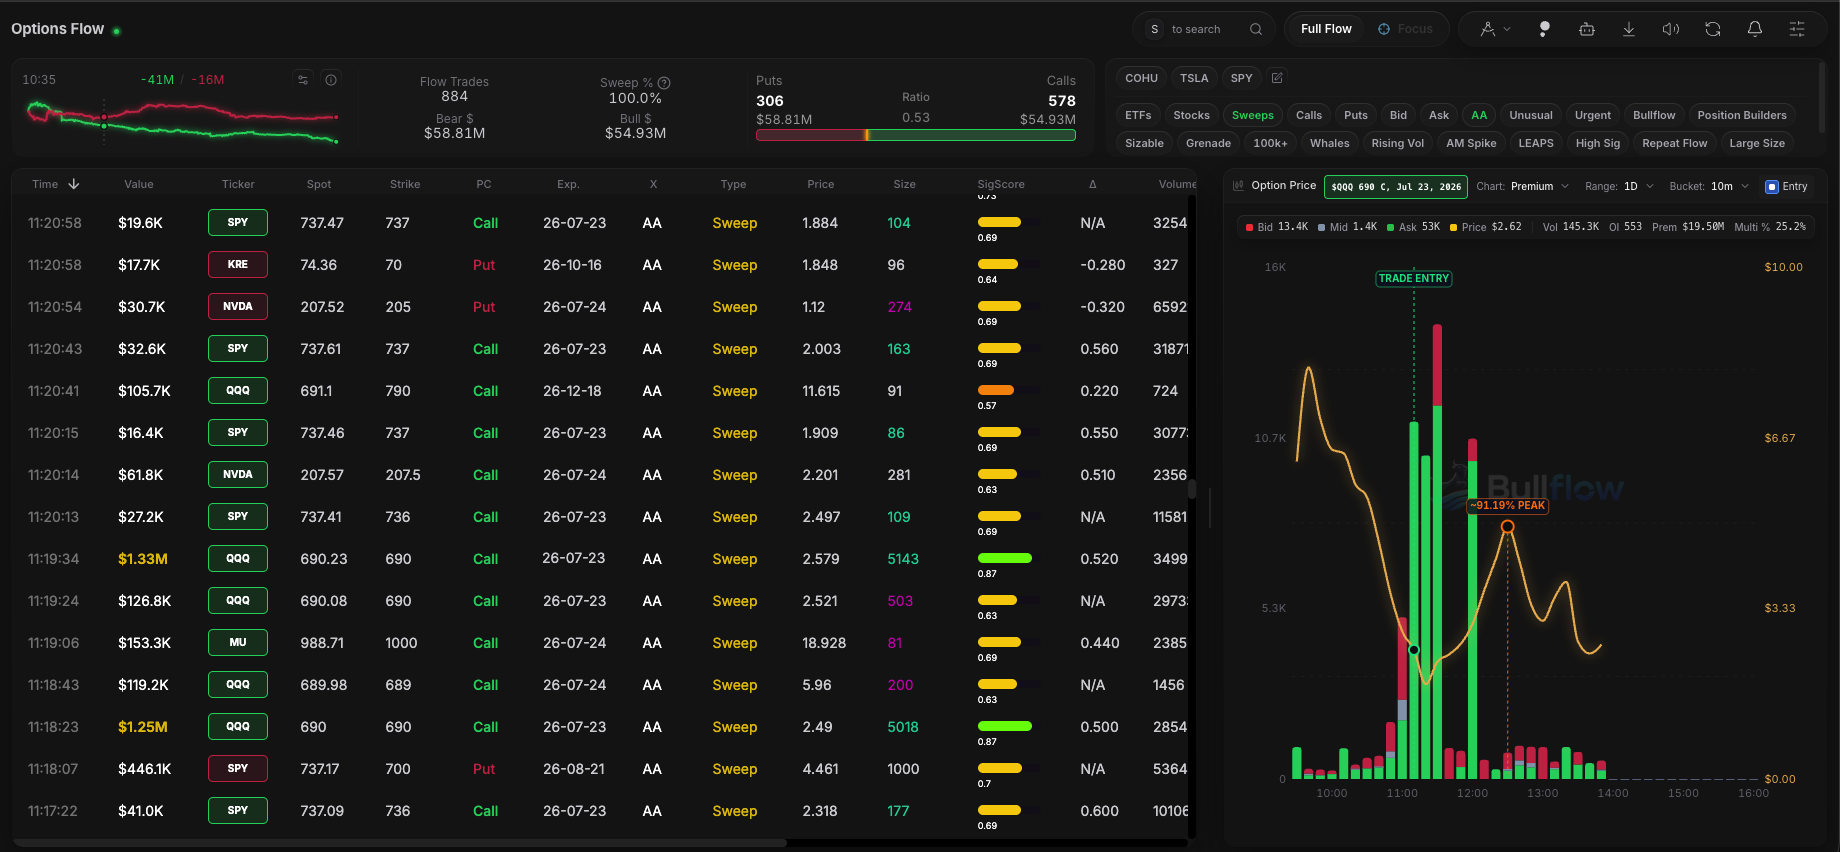Sort by SigScore column header
The image size is (1840, 852).
(1001, 184)
